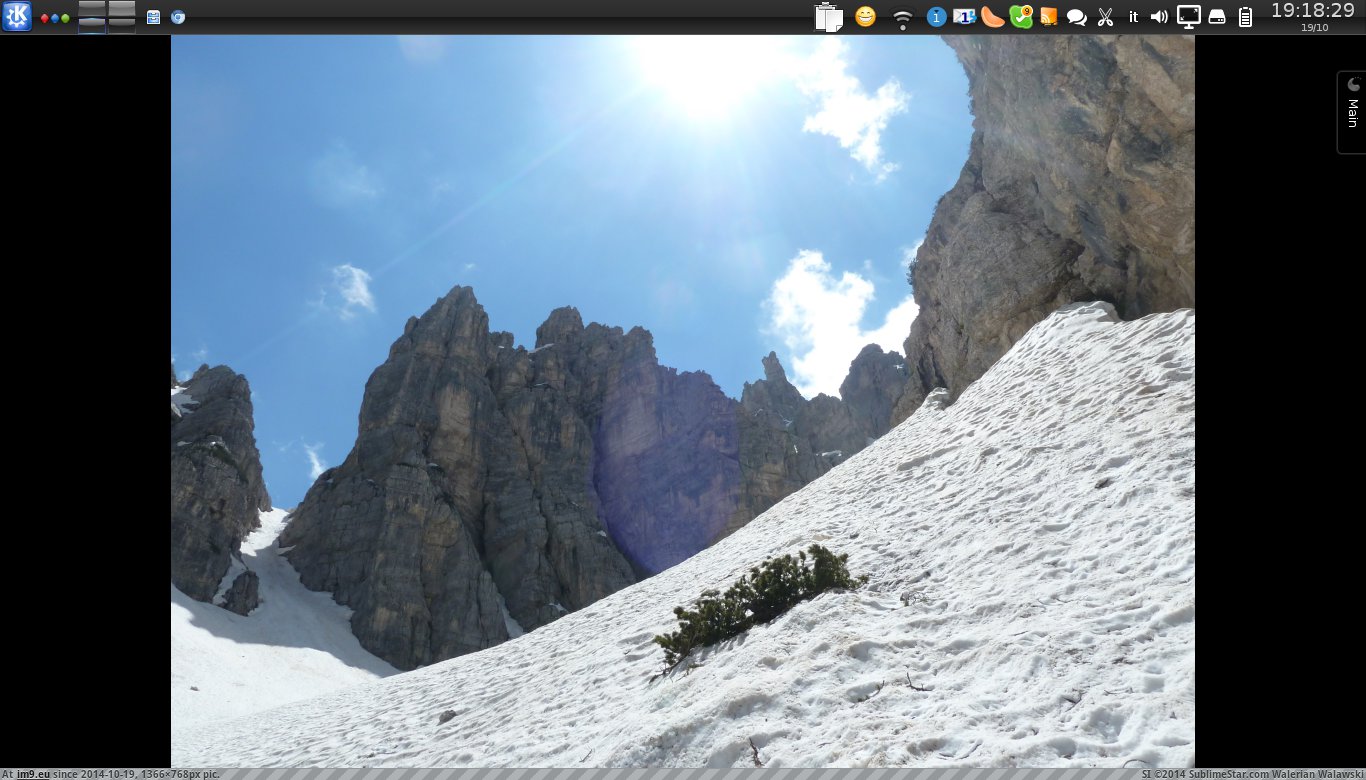Open the mail notifier with 1 unread
Image resolution: width=1366 pixels, height=780 pixels.
[x=964, y=17]
